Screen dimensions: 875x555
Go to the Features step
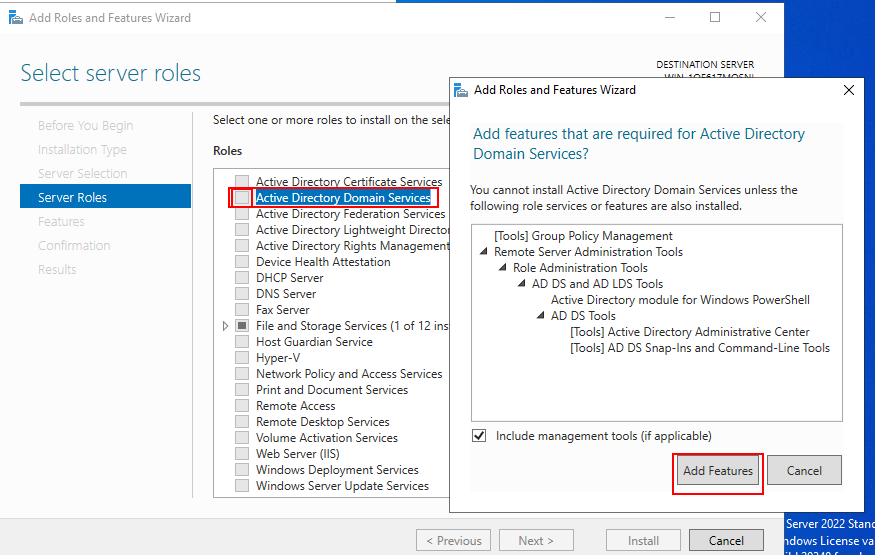(61, 221)
